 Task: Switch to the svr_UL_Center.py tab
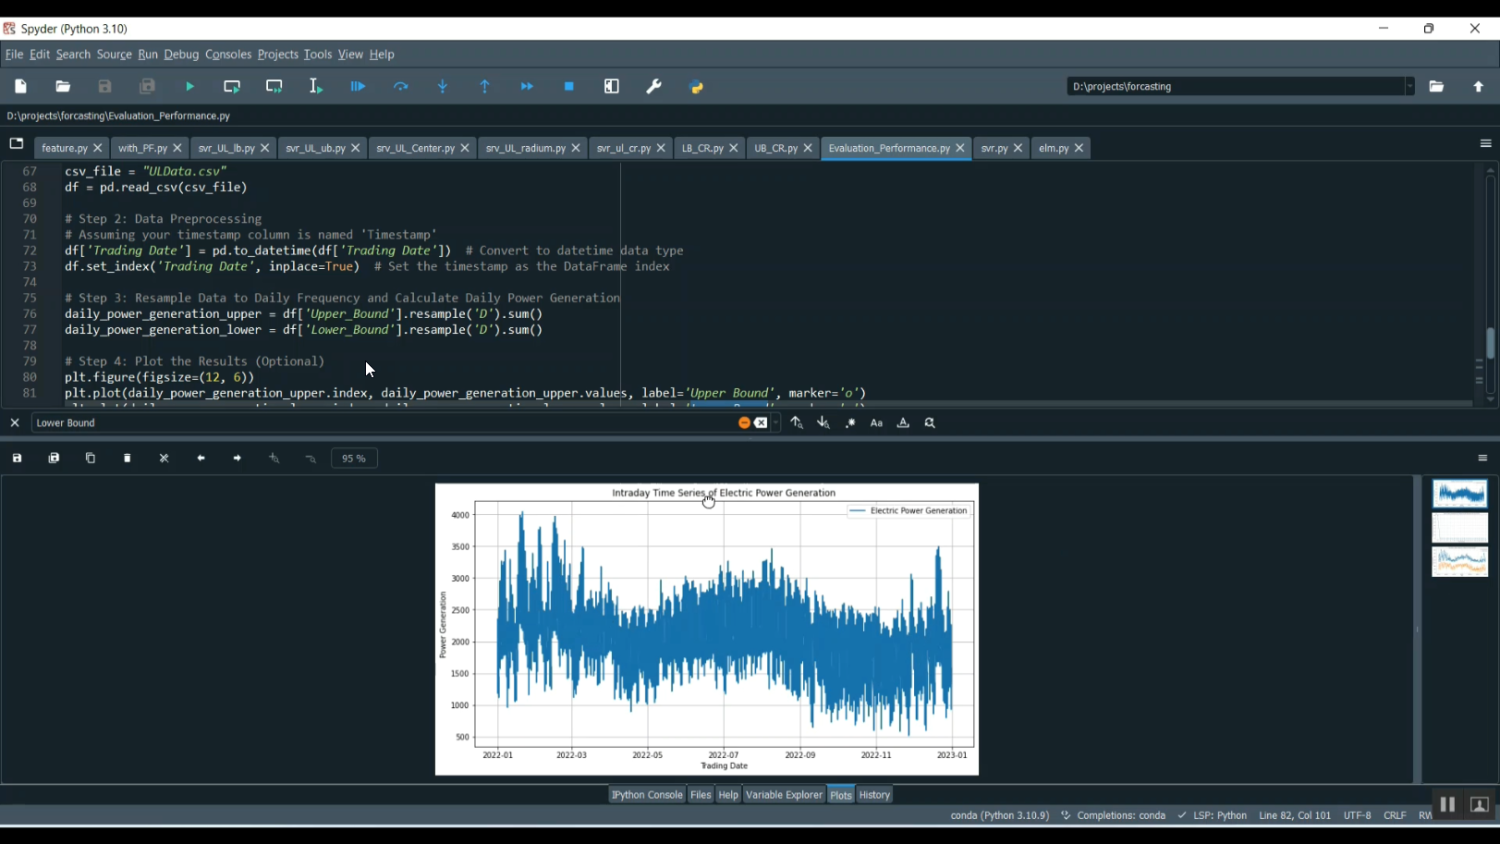click(415, 148)
